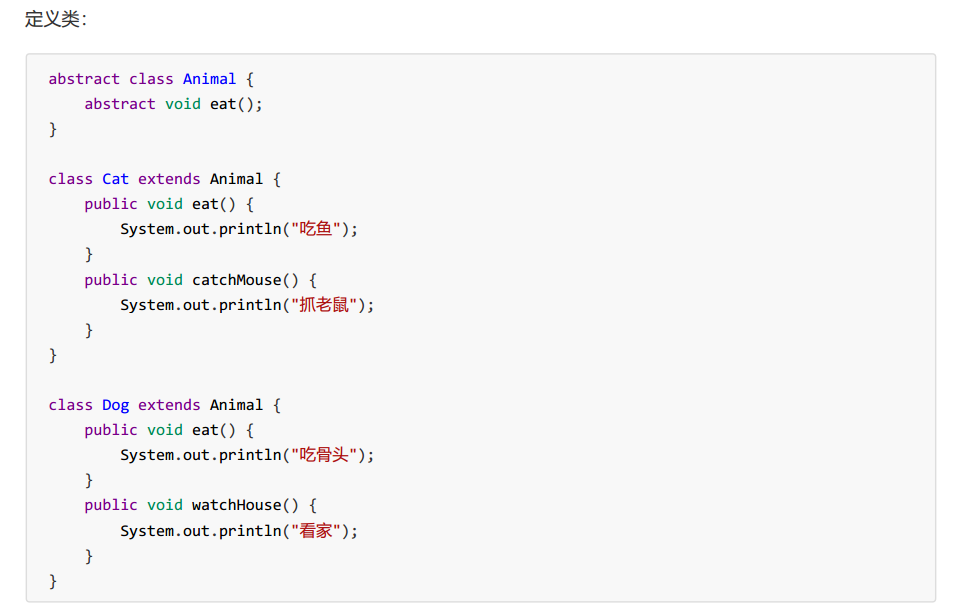Viewport: 959px width, 613px height.
Task: Click the public keyword before watchHouse
Action: pyautogui.click(x=111, y=505)
